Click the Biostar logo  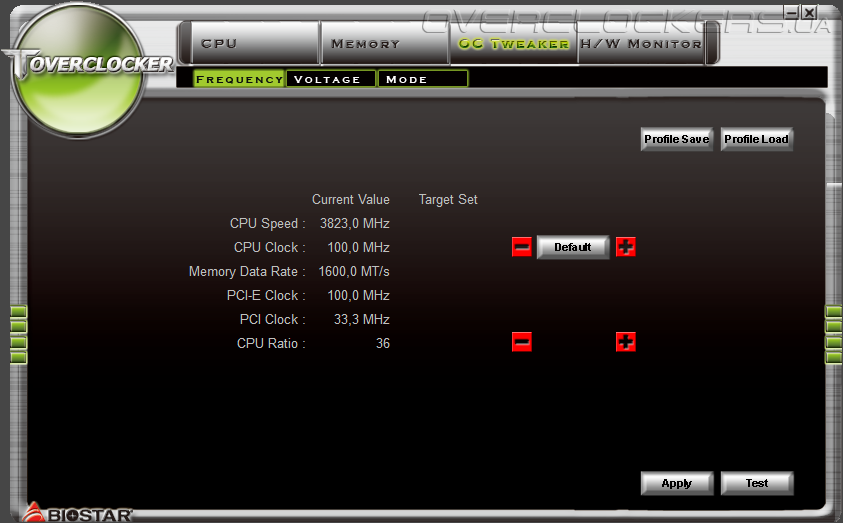pos(77,513)
